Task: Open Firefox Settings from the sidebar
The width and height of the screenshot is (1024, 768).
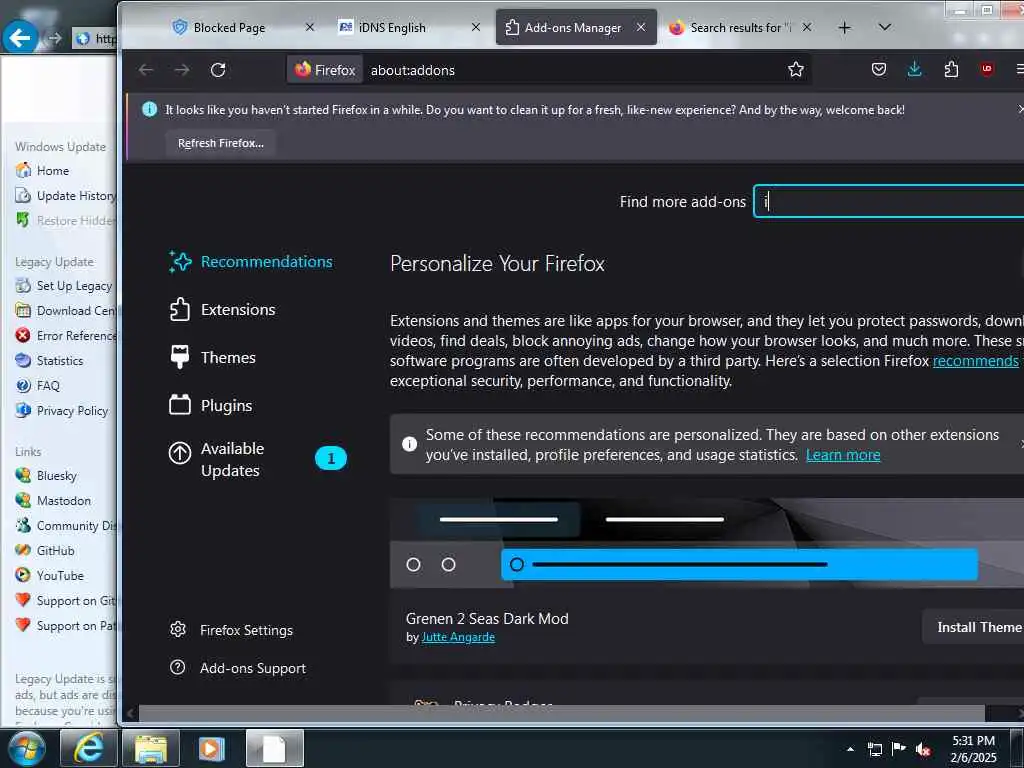Action: [x=231, y=630]
